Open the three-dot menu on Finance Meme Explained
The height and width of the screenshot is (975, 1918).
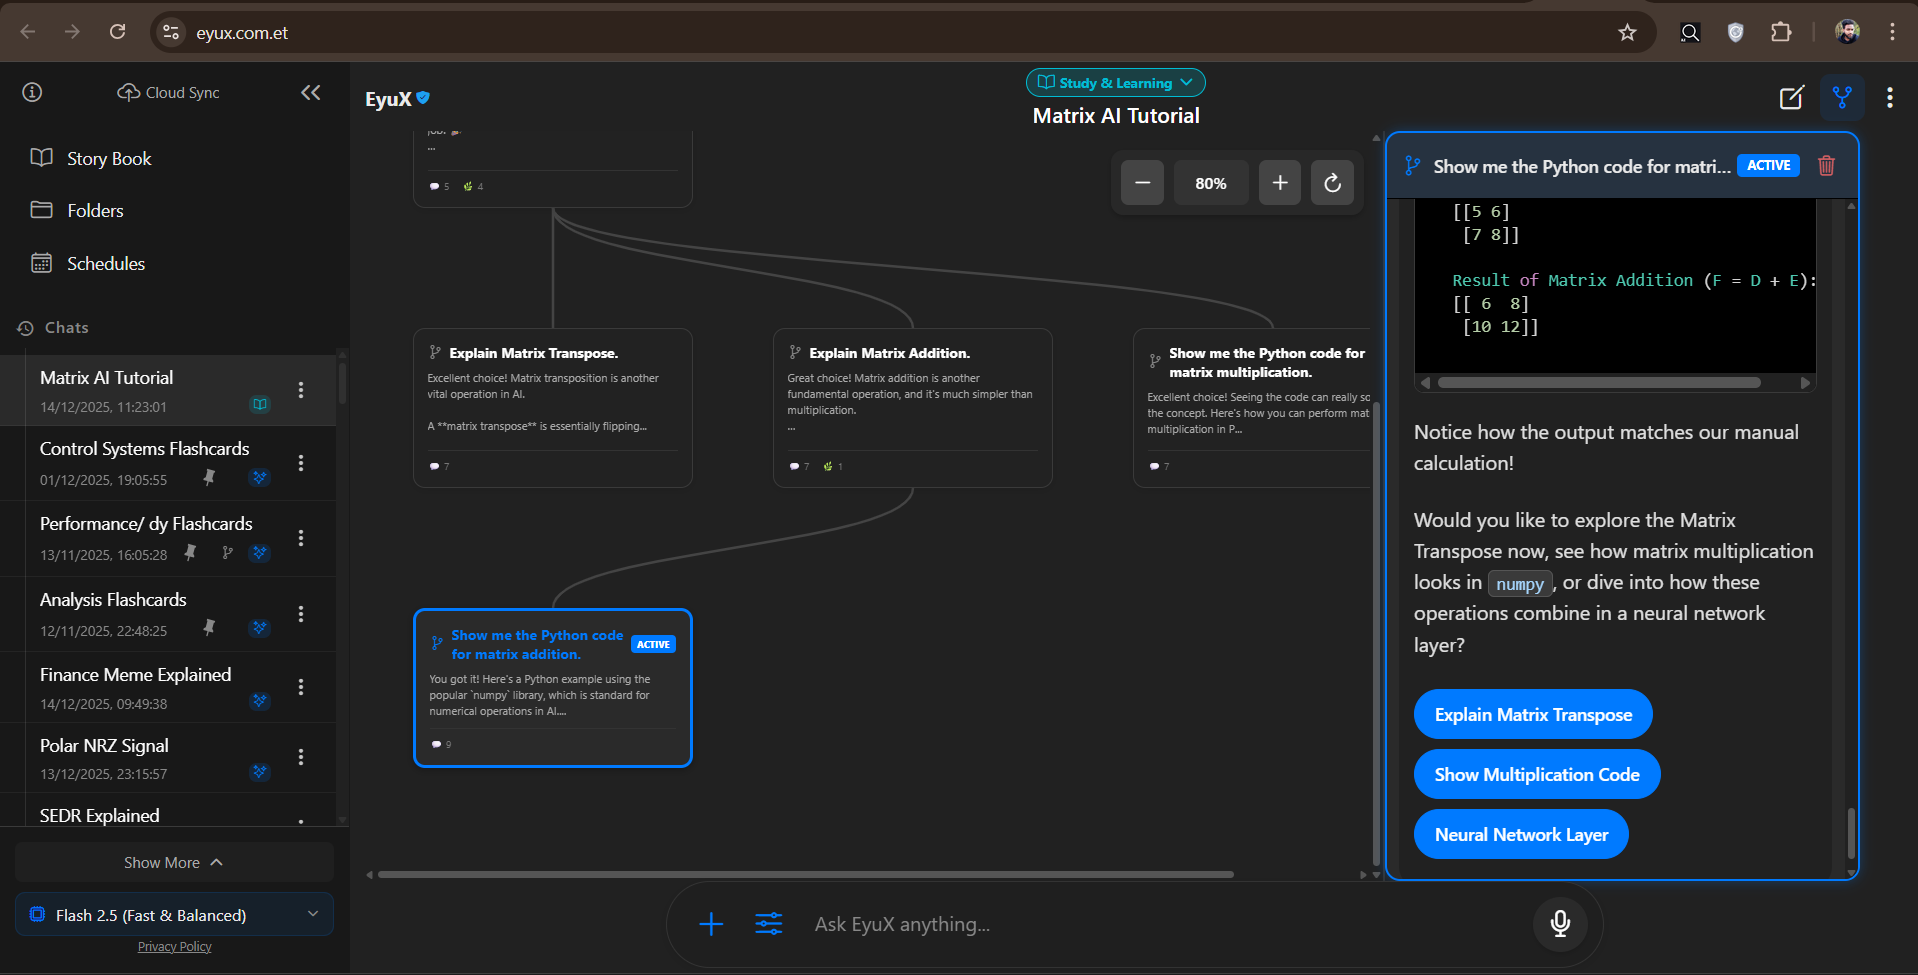(x=301, y=687)
